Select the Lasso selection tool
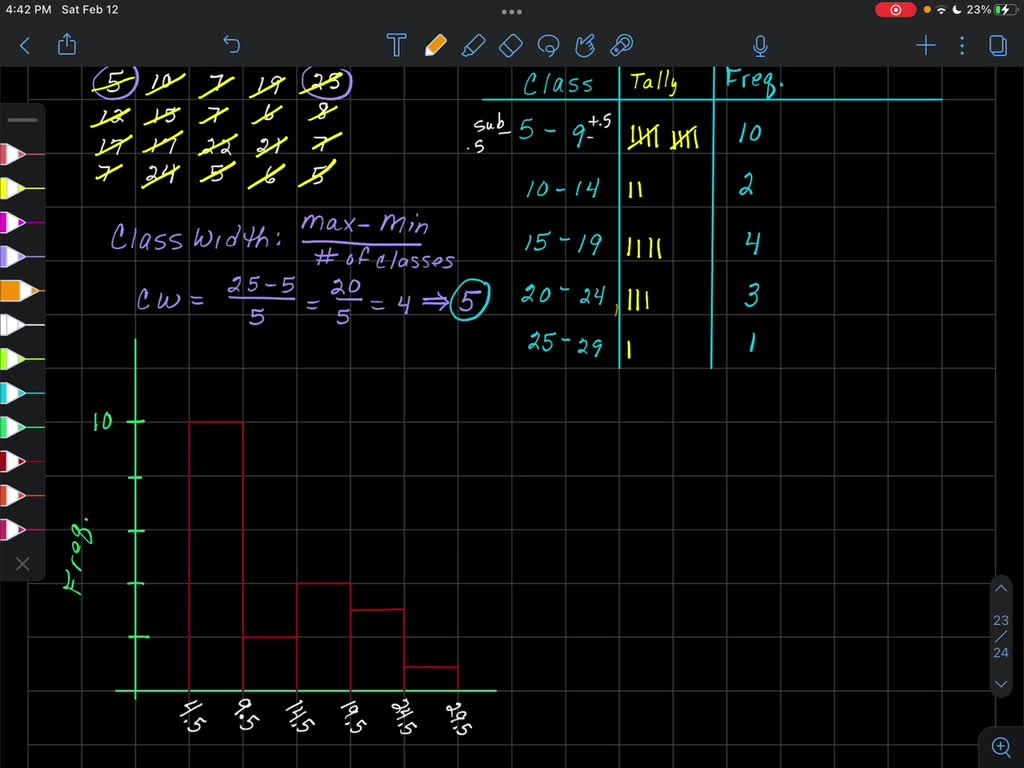 click(547, 45)
